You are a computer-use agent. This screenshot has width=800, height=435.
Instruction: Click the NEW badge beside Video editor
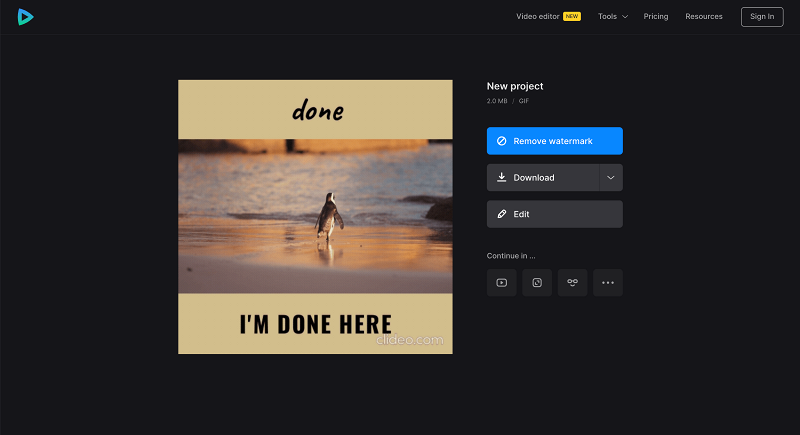(572, 16)
